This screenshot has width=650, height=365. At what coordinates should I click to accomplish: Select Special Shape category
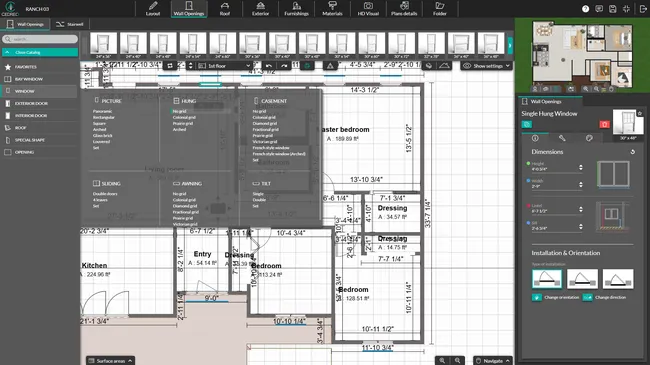tap(40, 140)
